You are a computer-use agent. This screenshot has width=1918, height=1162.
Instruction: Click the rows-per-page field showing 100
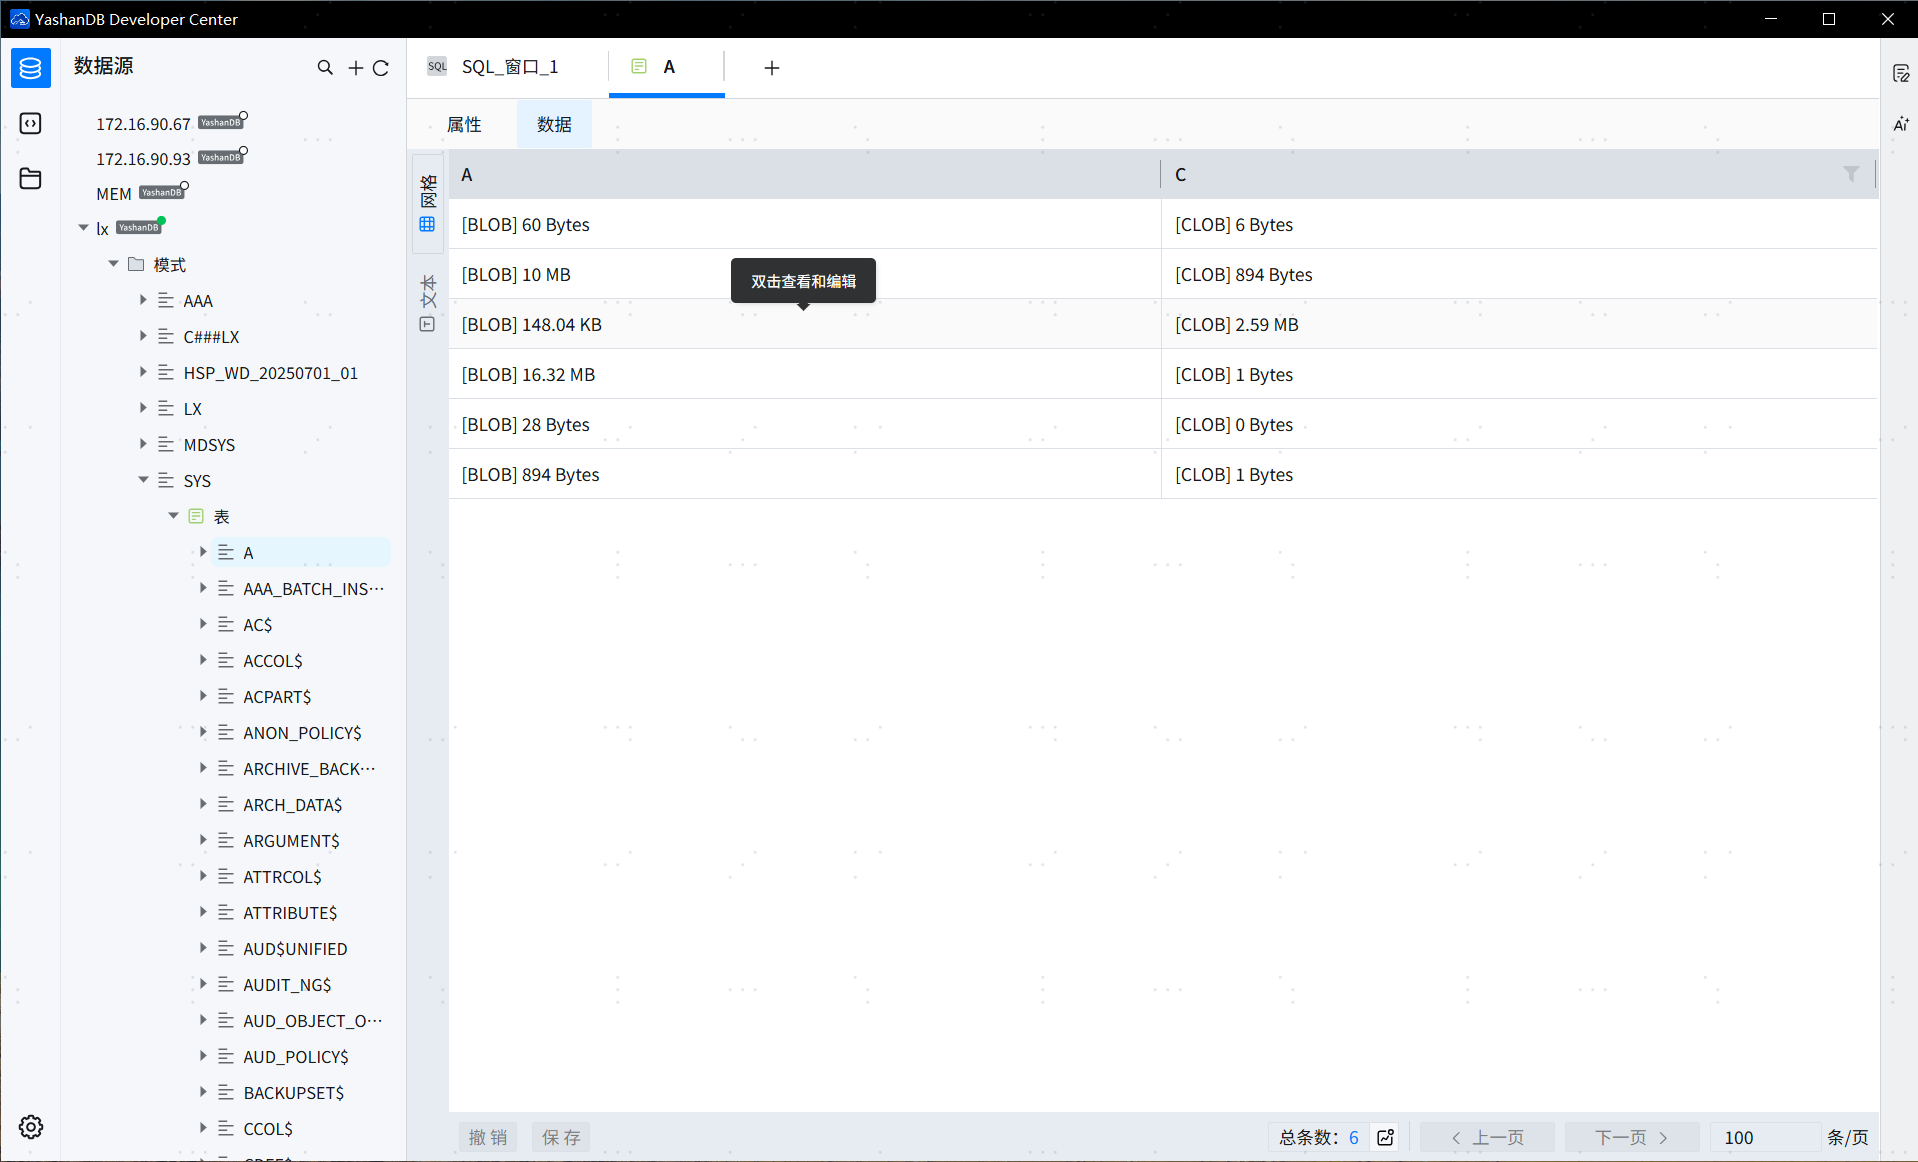tap(1762, 1137)
